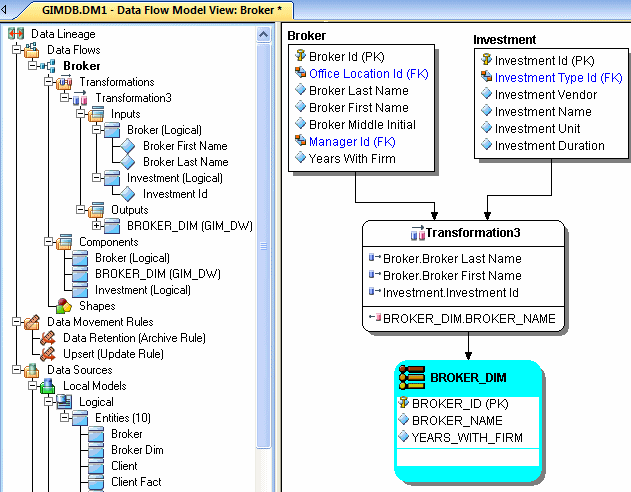Click the Investment Type Id foreign key icon
631x492 pixels.
[486, 77]
